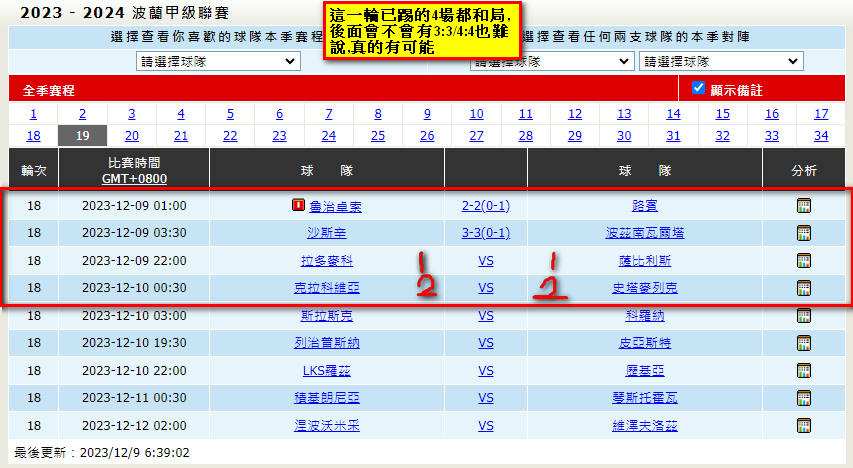The height and width of the screenshot is (468, 853).
Task: Open analysis icon for 斯拉斯克 match
Action: [x=803, y=315]
